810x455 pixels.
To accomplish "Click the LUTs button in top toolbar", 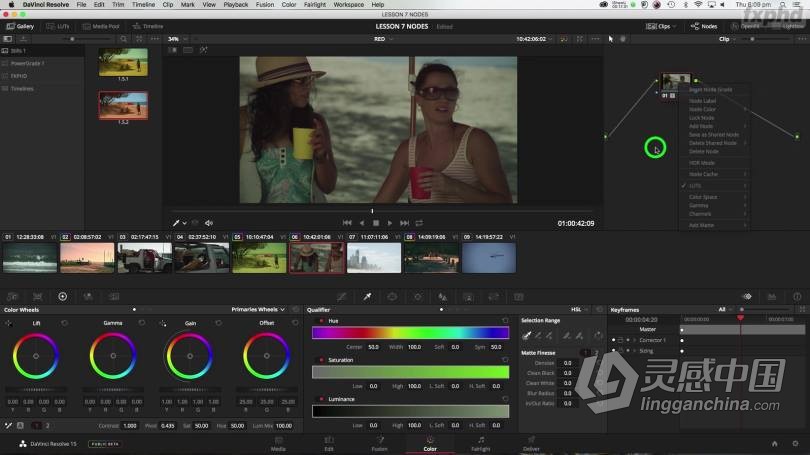I will tap(59, 26).
